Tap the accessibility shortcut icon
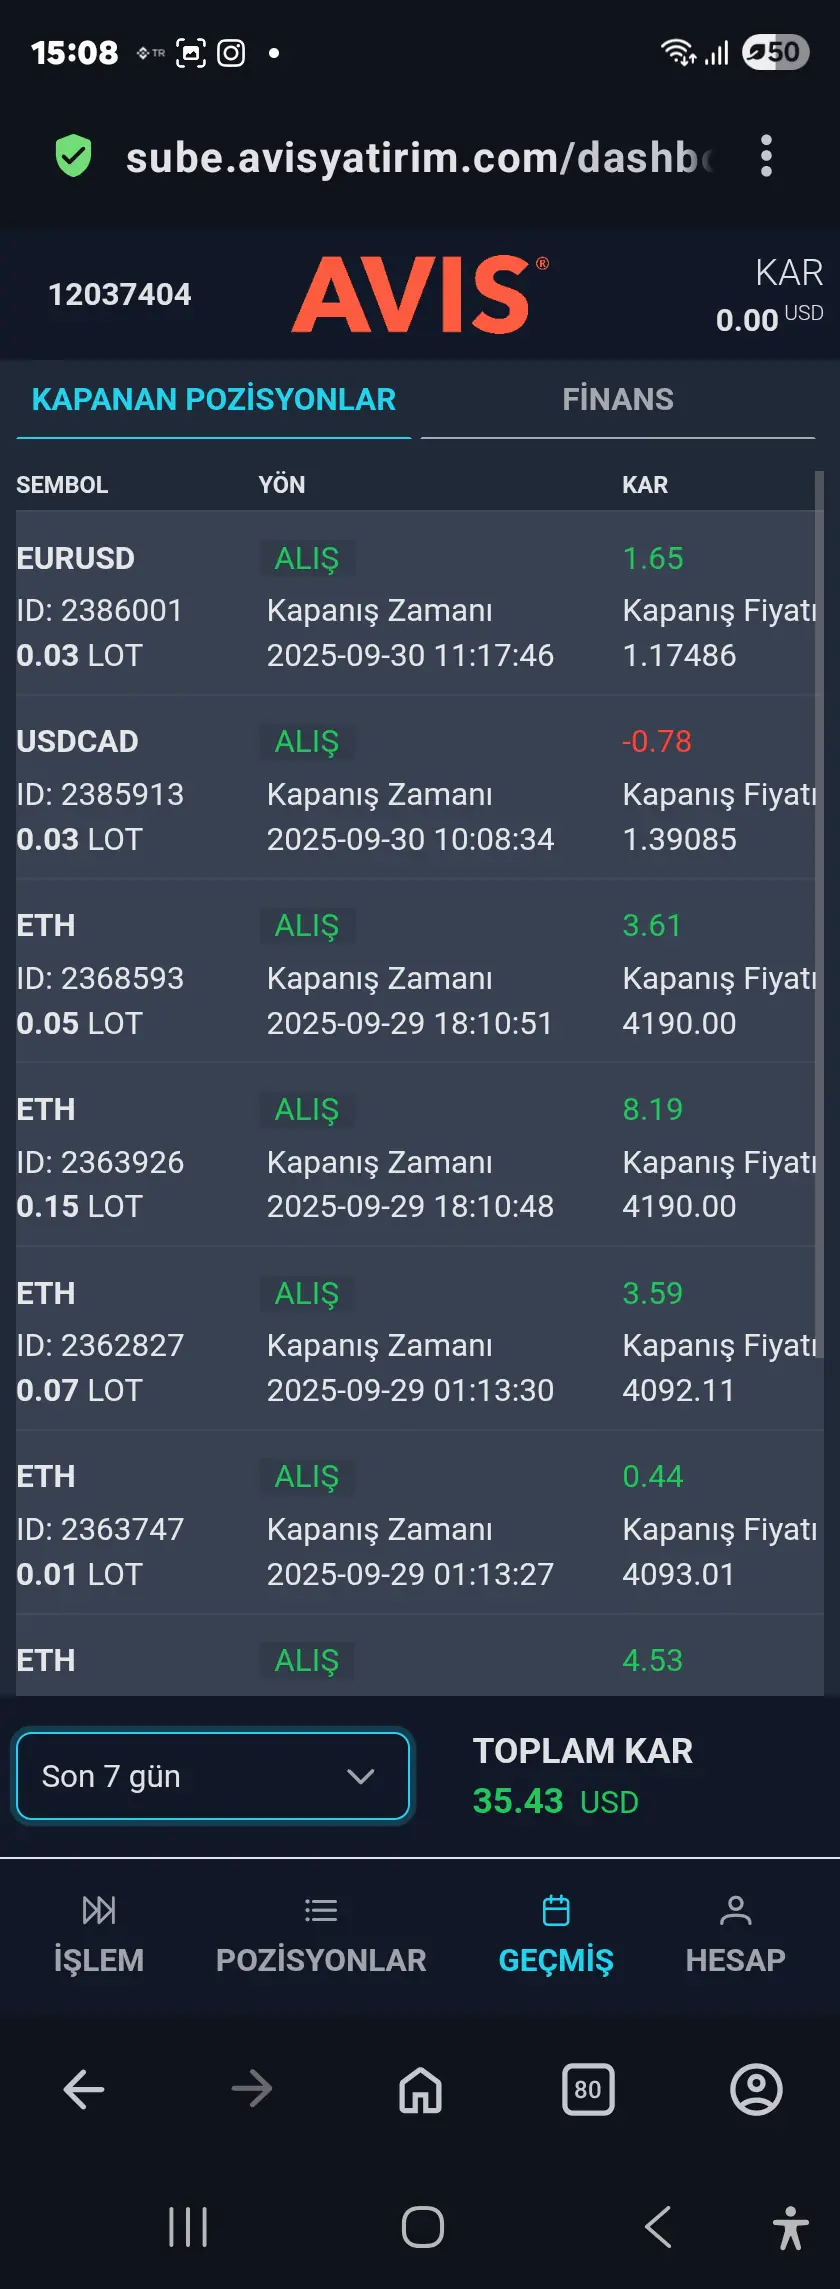840x2289 pixels. [790, 2227]
